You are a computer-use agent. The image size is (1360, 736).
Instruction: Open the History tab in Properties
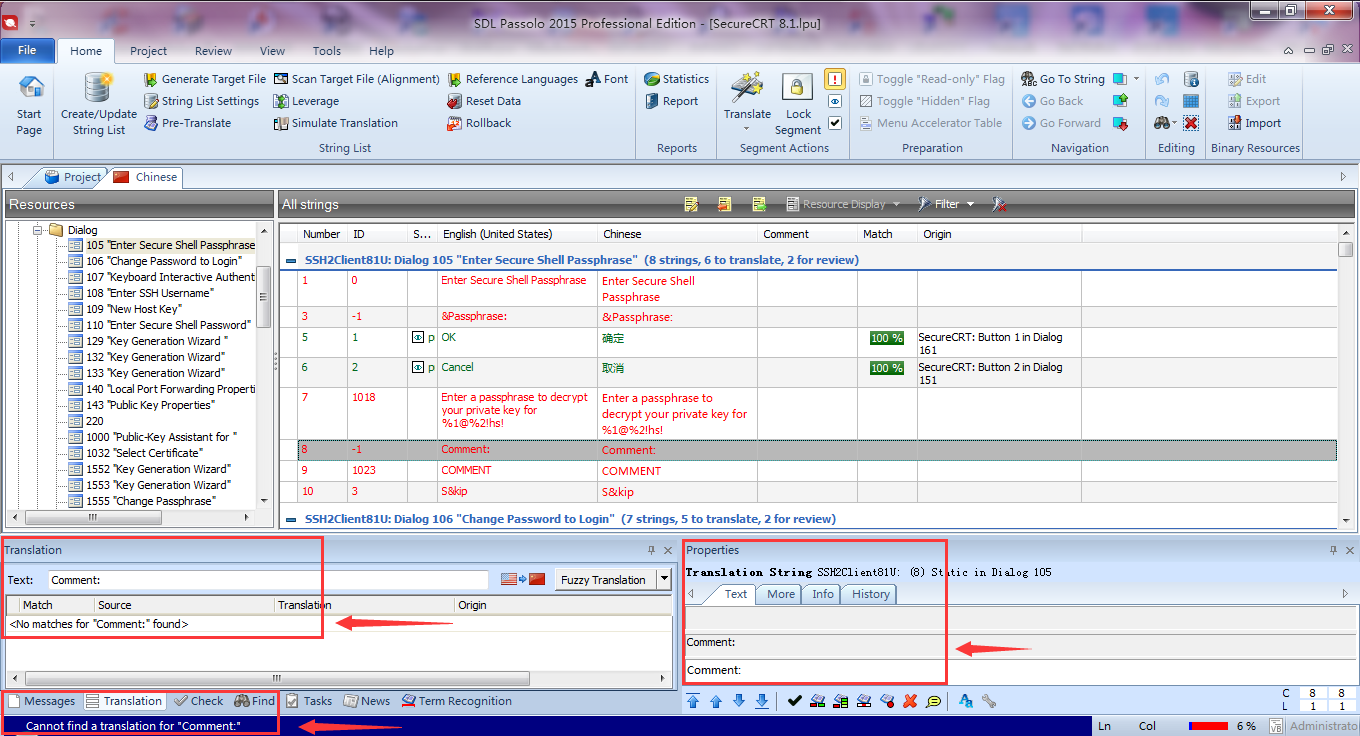870,594
